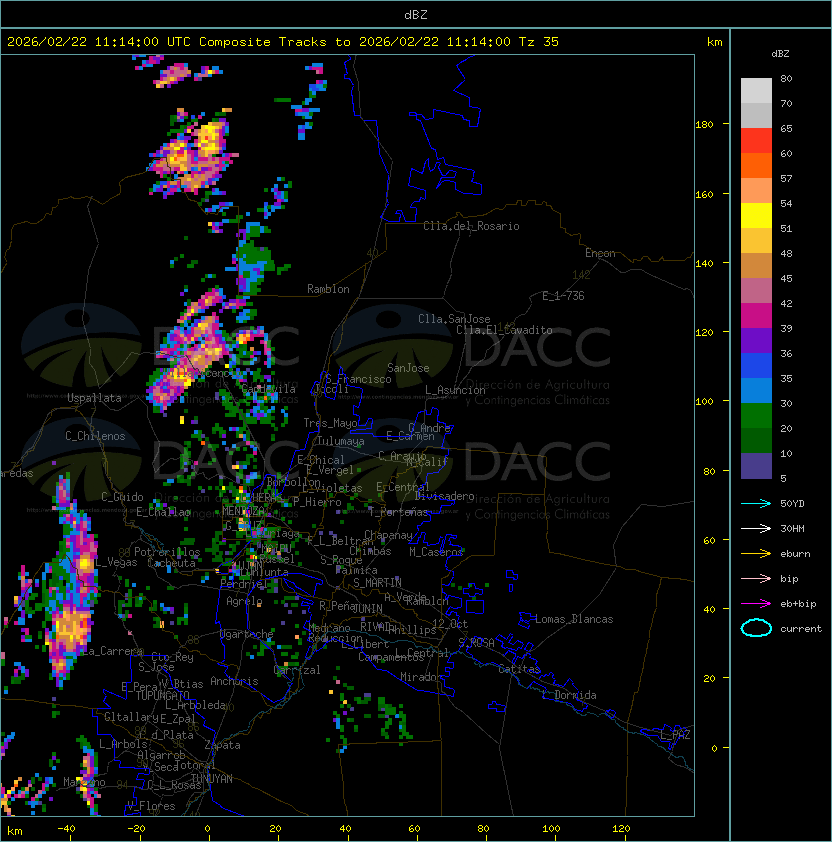The height and width of the screenshot is (842, 832).
Task: Click the 'Zapata' map label
Action: [x=222, y=745]
